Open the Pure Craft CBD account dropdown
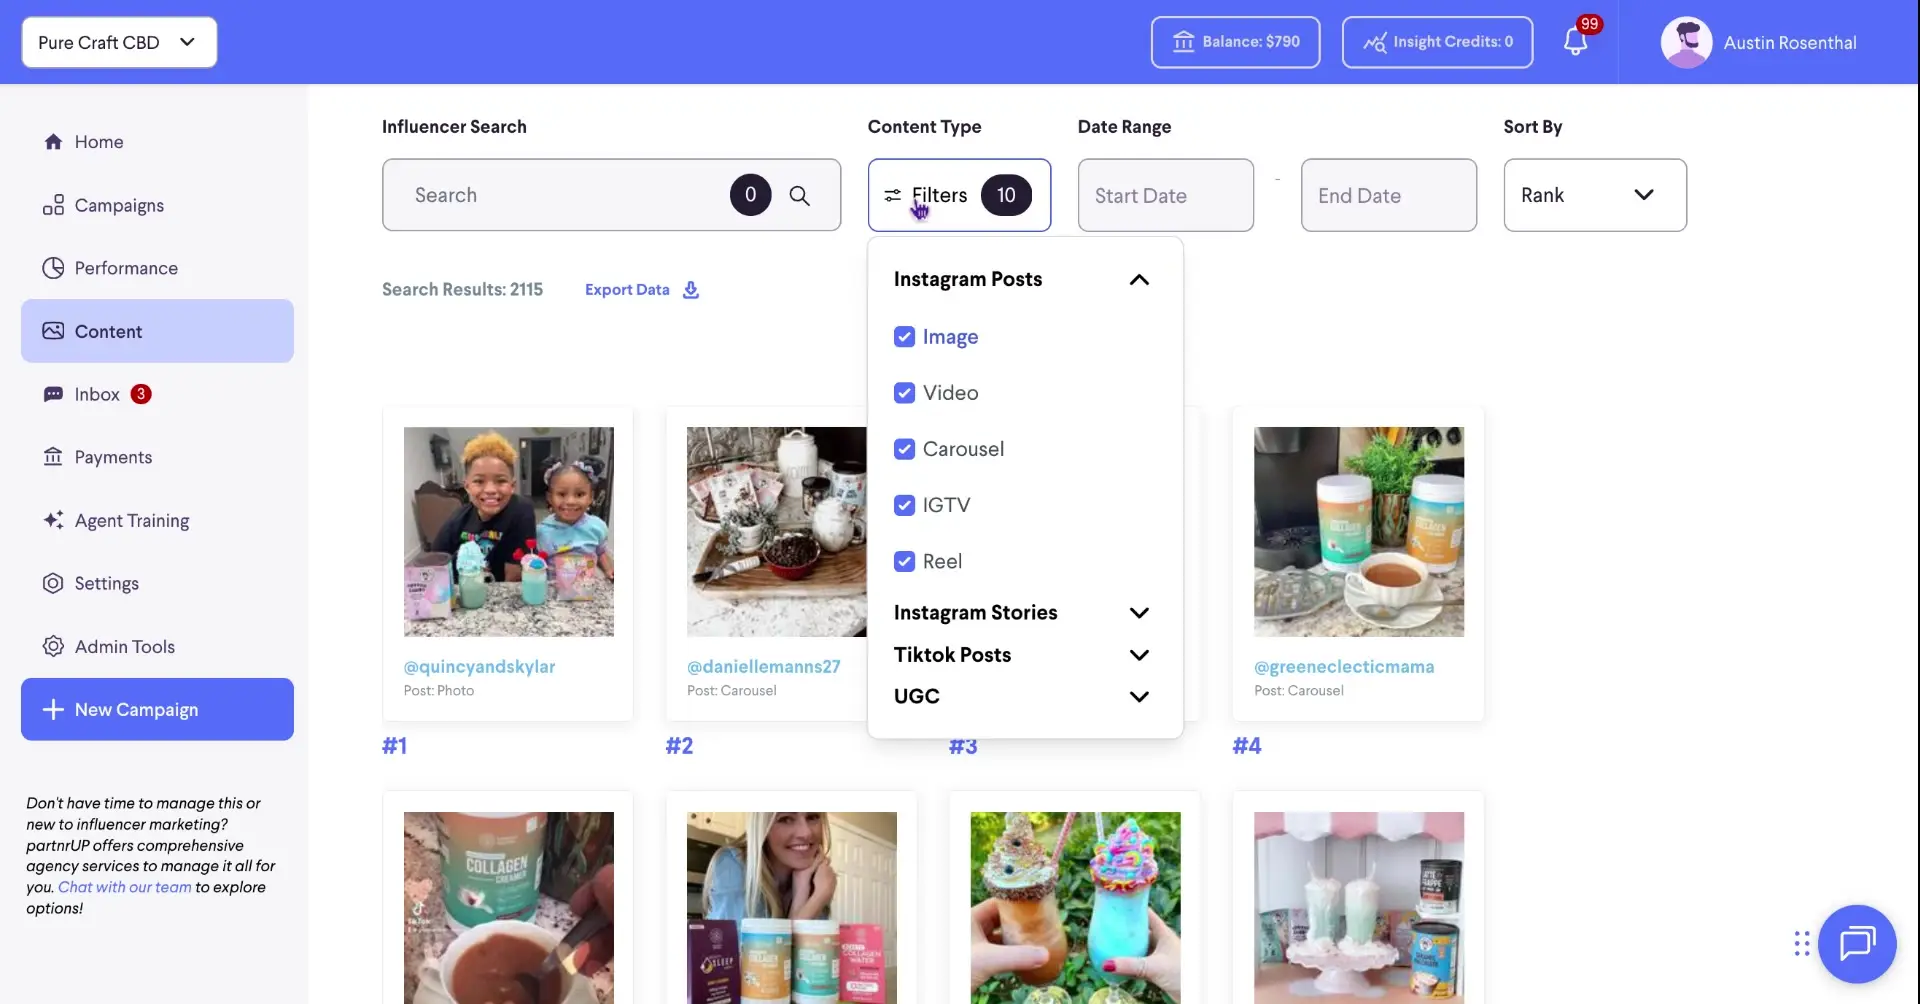Image resolution: width=1920 pixels, height=1004 pixels. (118, 42)
